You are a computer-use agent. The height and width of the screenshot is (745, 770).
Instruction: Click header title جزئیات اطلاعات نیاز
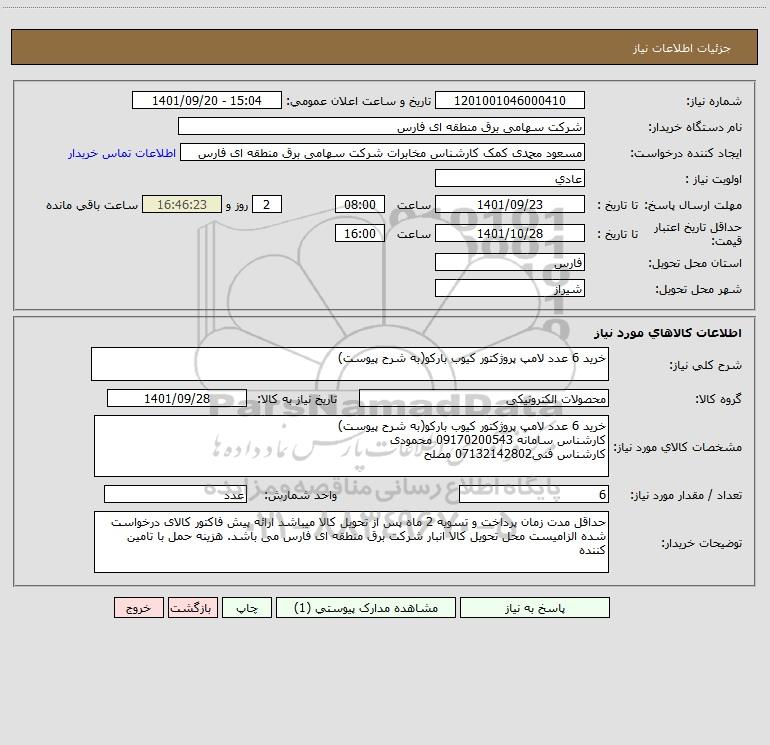click(x=682, y=48)
